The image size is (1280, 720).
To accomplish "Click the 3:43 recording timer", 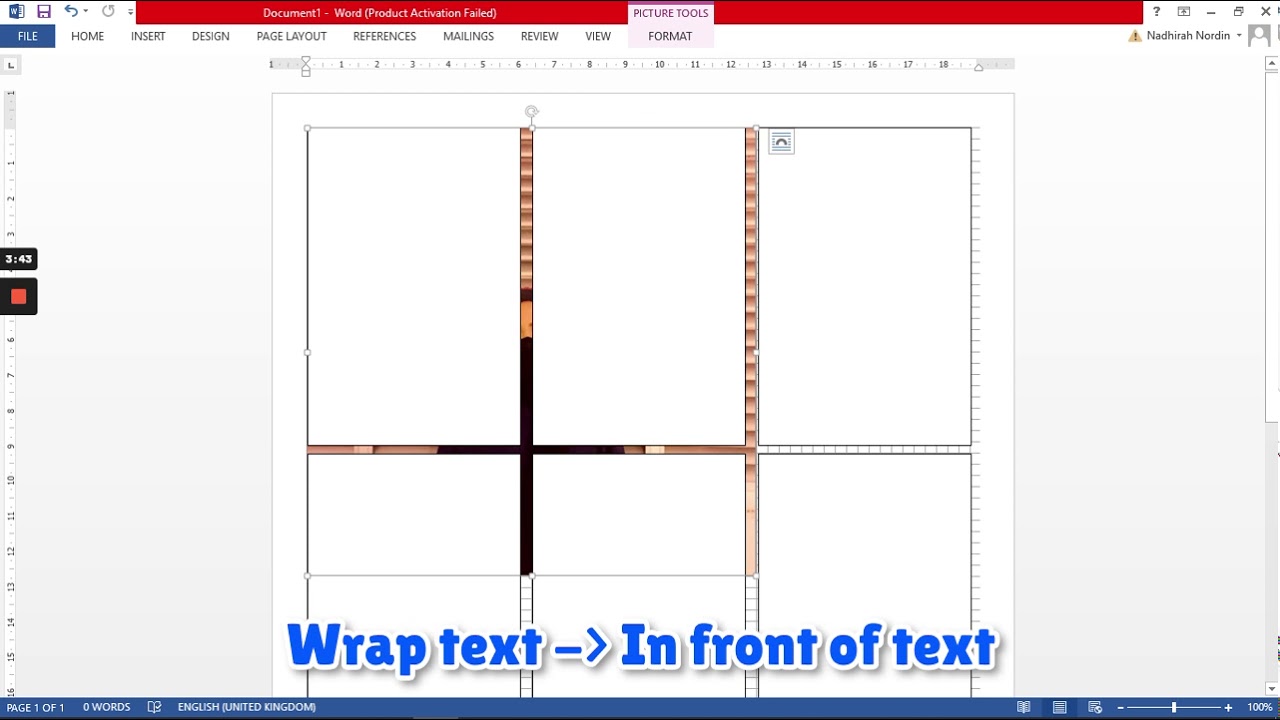I will pyautogui.click(x=18, y=259).
